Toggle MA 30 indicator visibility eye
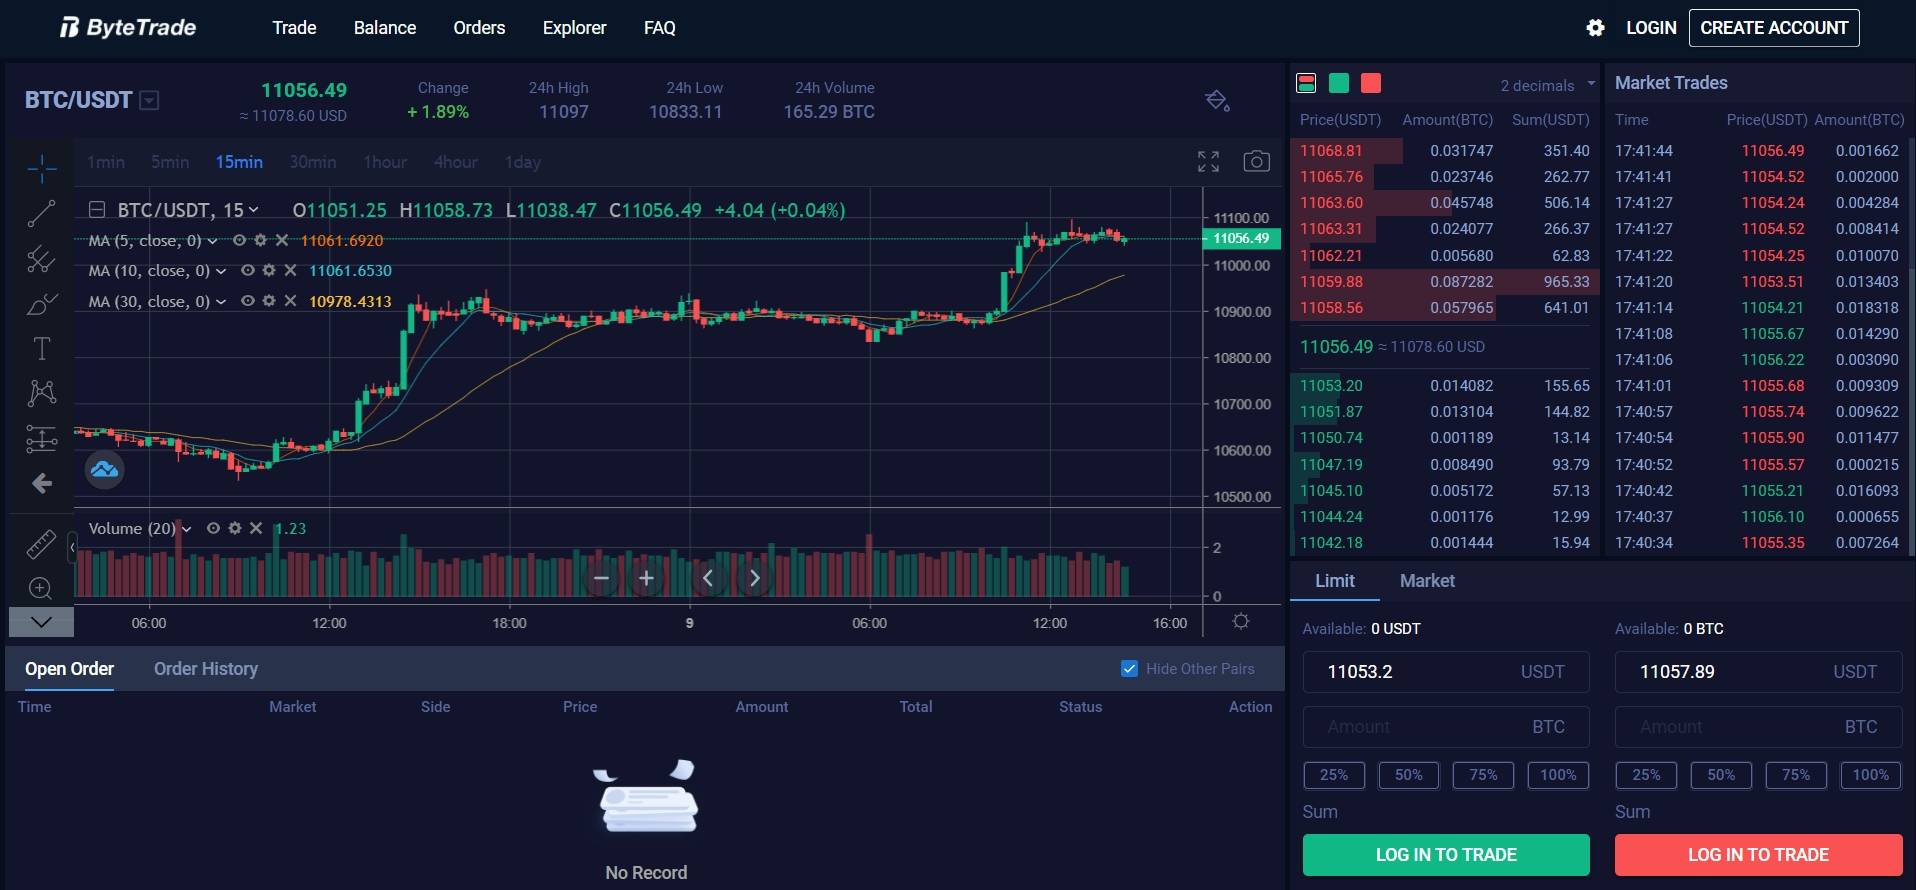This screenshot has width=1916, height=890. click(247, 301)
